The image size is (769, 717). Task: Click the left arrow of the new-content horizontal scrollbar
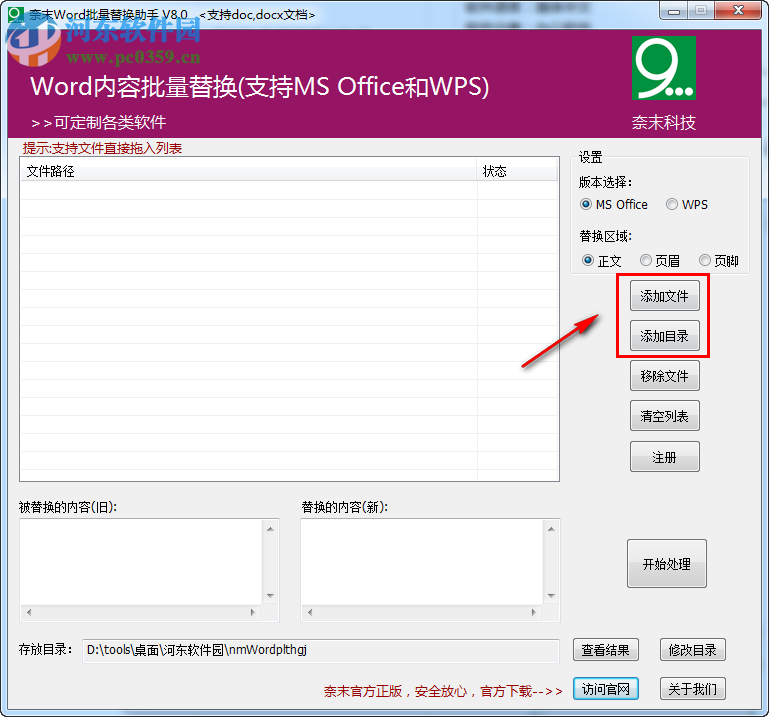tap(310, 612)
